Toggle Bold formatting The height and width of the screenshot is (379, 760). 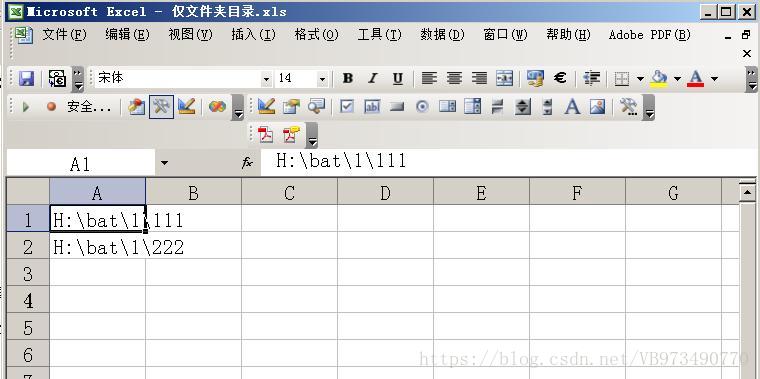[347, 78]
